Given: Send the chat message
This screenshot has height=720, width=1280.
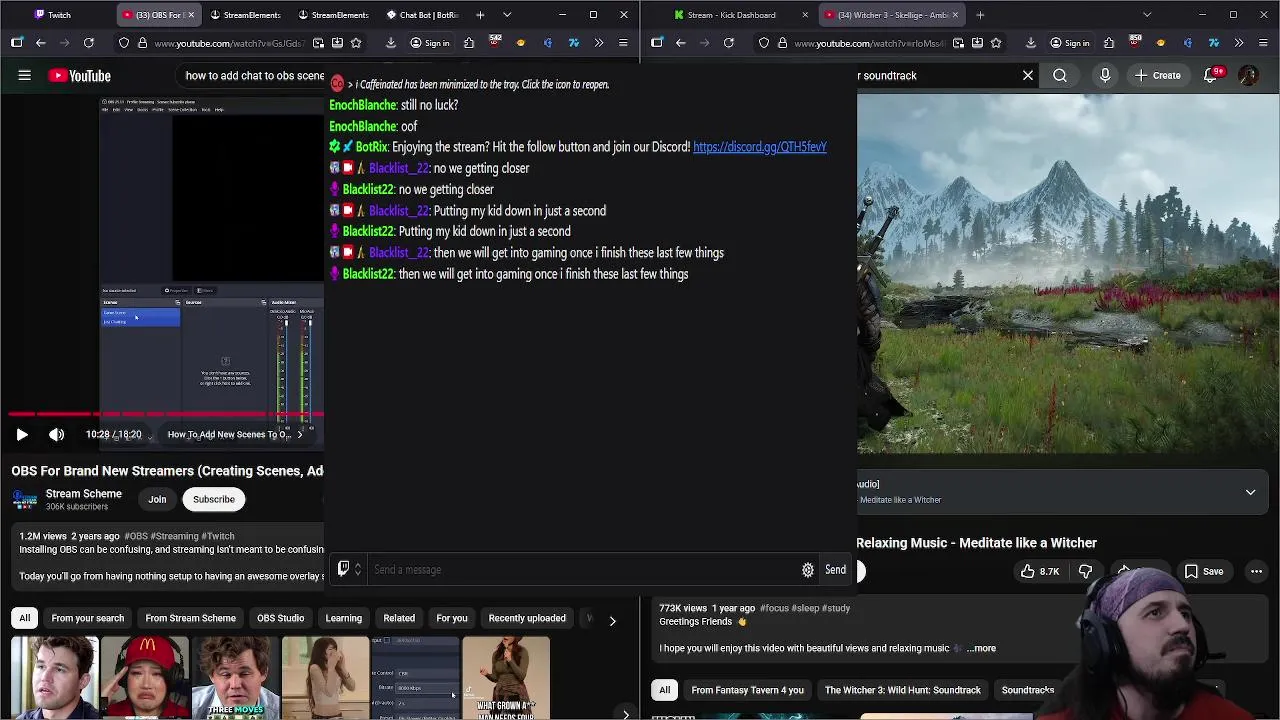Looking at the screenshot, I should 835,570.
